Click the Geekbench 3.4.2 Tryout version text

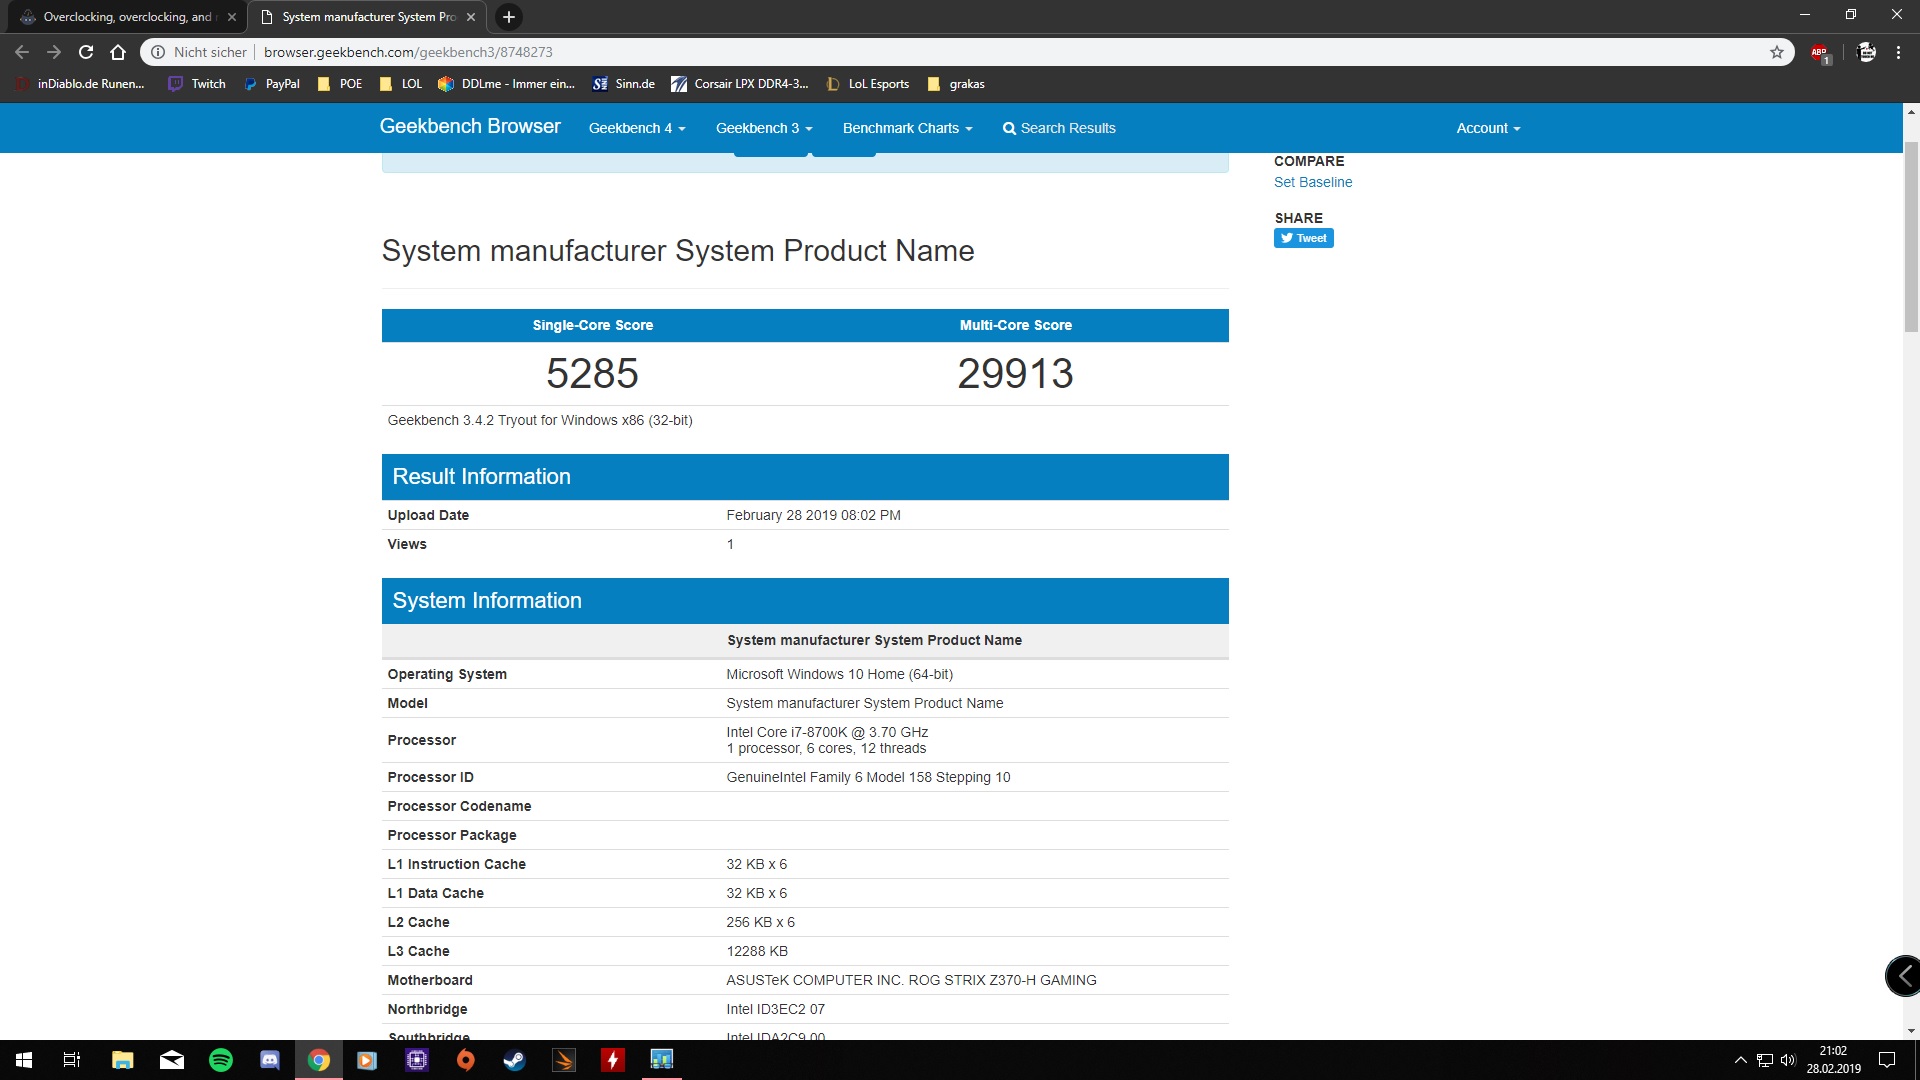tap(540, 420)
